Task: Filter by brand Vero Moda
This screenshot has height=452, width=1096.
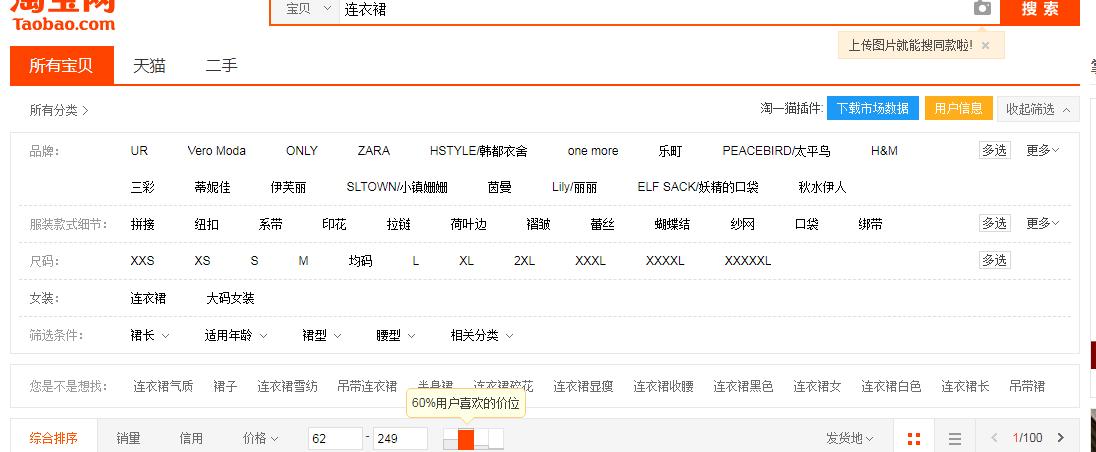Action: click(217, 151)
